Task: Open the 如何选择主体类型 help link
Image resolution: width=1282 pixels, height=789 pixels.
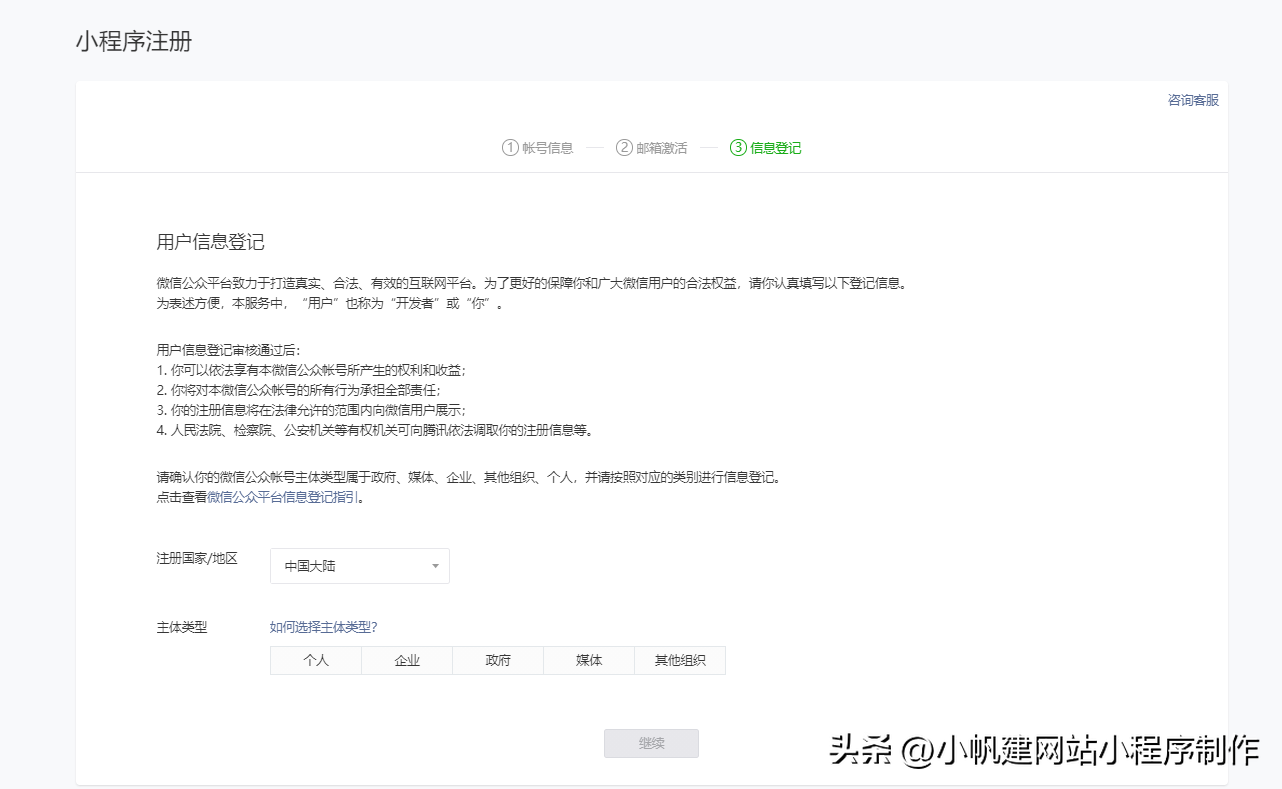Action: (x=324, y=626)
